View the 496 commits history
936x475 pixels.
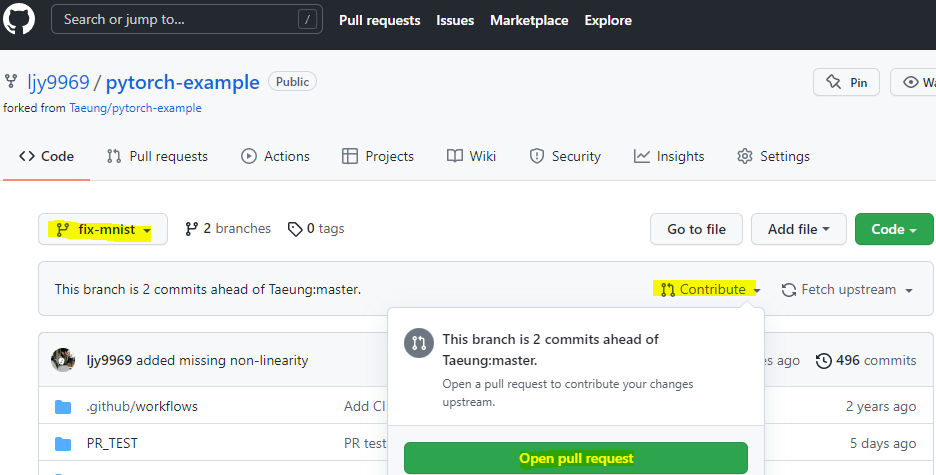(866, 360)
